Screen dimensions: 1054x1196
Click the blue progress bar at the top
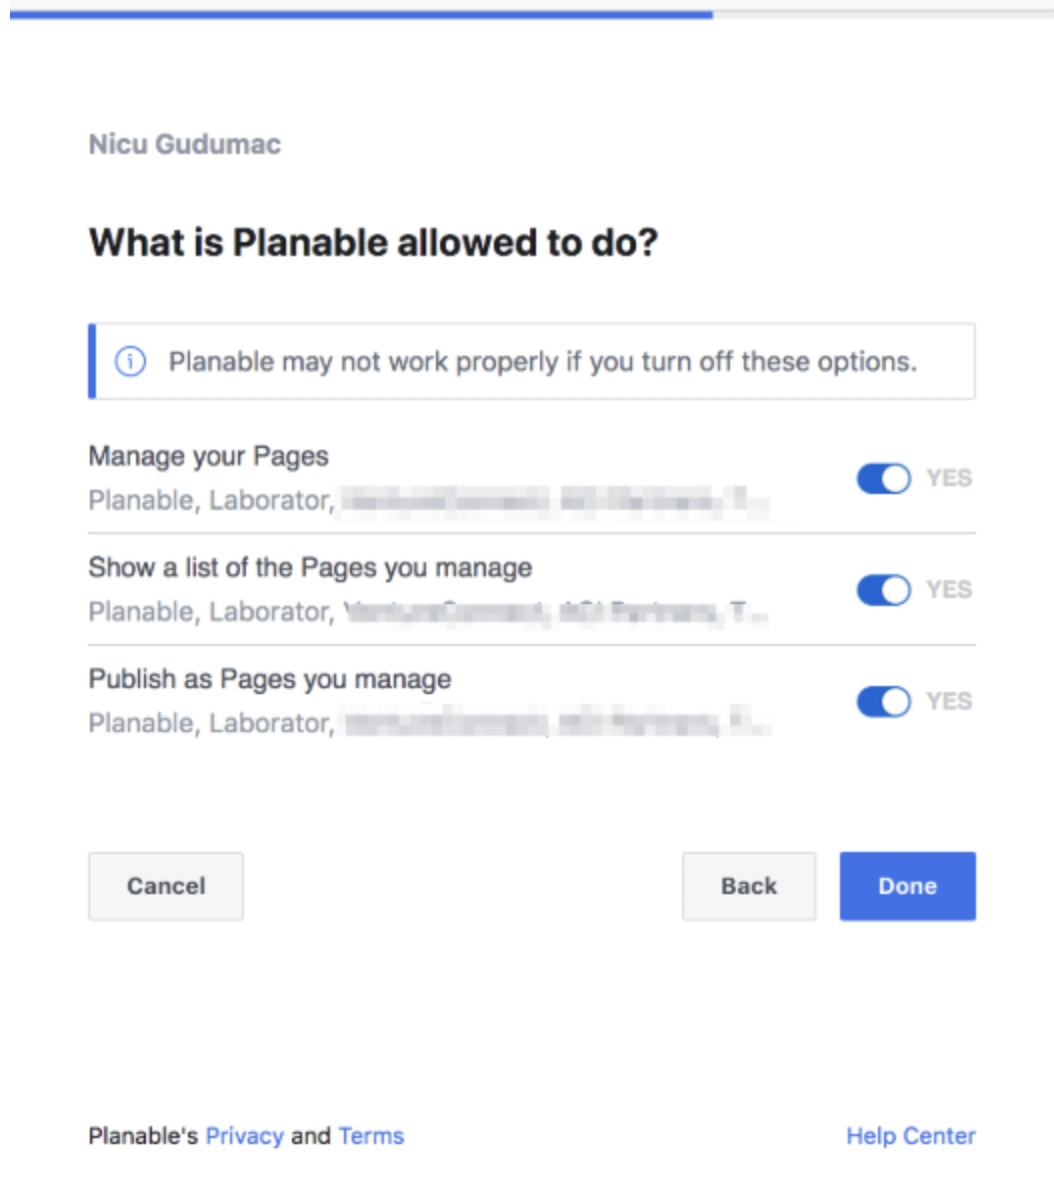tap(360, 14)
